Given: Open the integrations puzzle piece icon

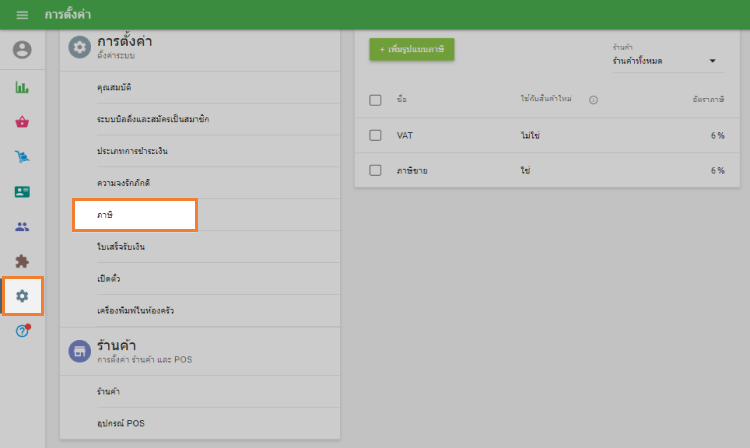Looking at the screenshot, I should 22,261.
